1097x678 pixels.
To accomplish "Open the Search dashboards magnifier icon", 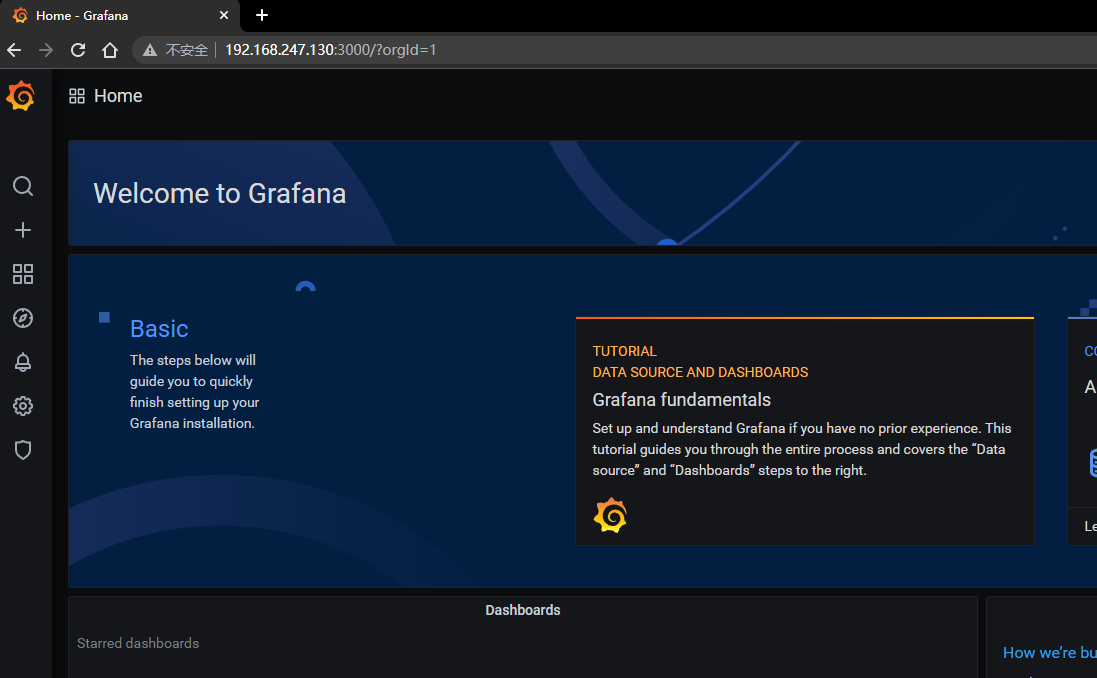I will coord(23,186).
